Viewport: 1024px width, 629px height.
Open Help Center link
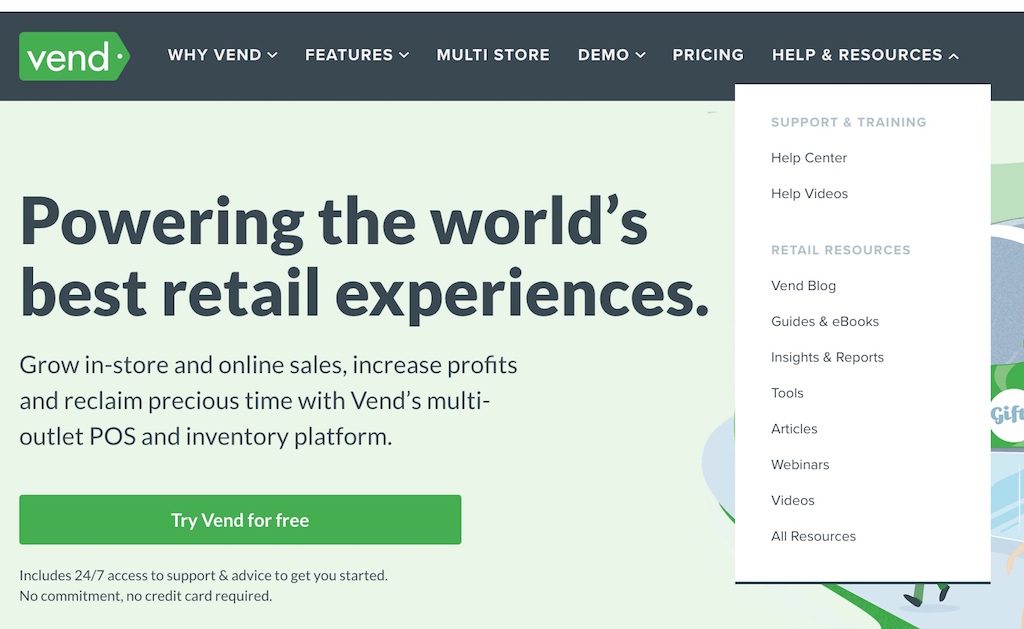coord(808,157)
